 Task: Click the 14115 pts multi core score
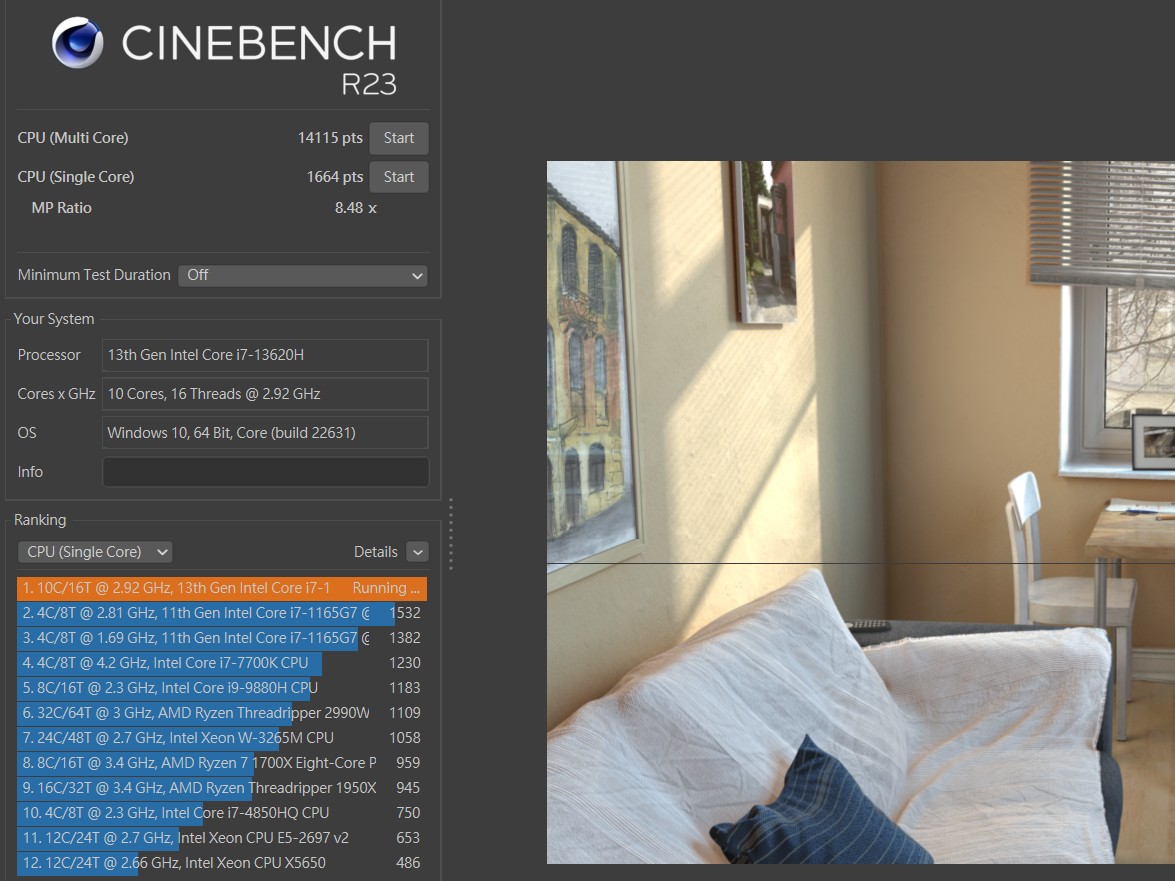point(330,138)
